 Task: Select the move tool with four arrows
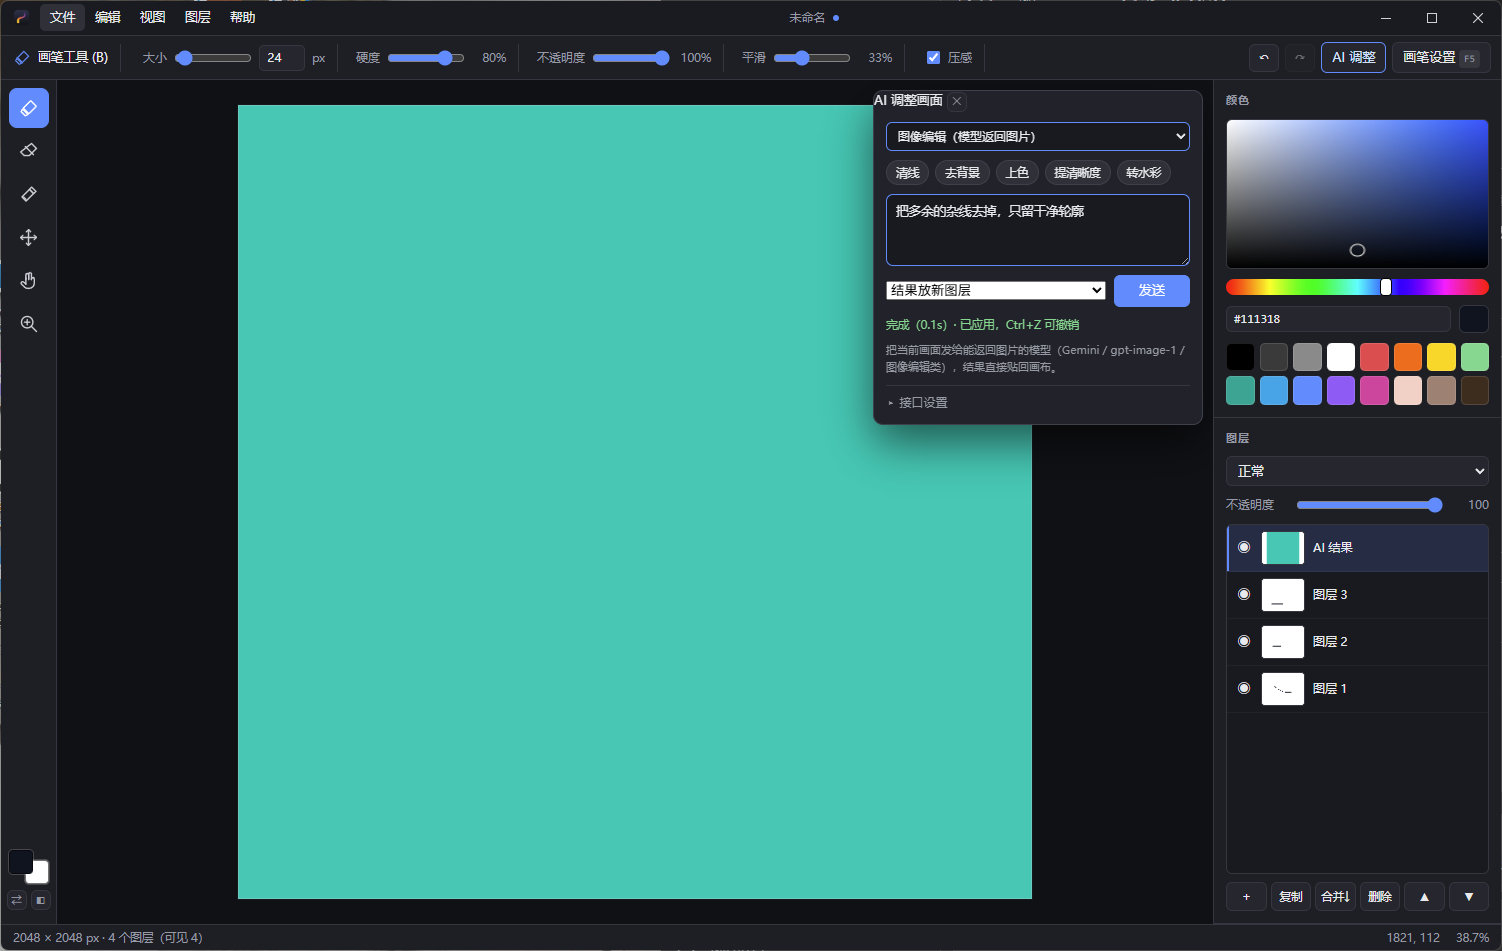coord(29,238)
